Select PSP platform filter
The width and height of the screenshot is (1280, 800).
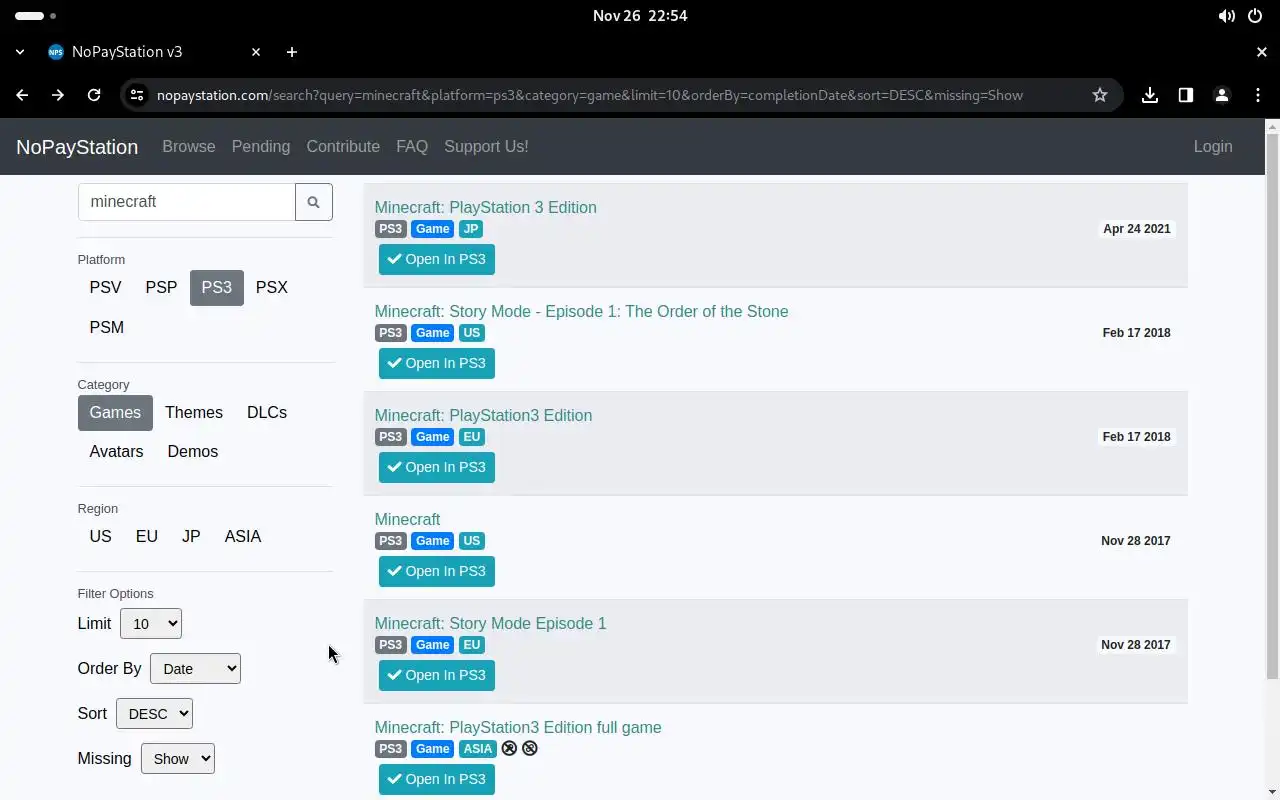(161, 287)
